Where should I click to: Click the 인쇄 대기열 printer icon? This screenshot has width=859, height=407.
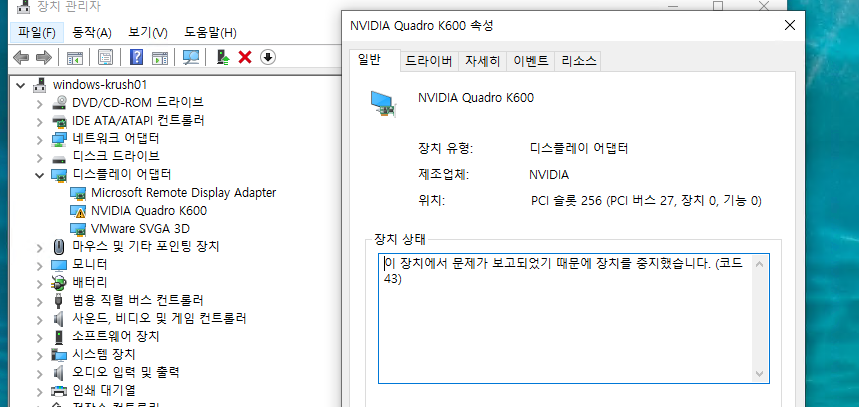[x=59, y=391]
